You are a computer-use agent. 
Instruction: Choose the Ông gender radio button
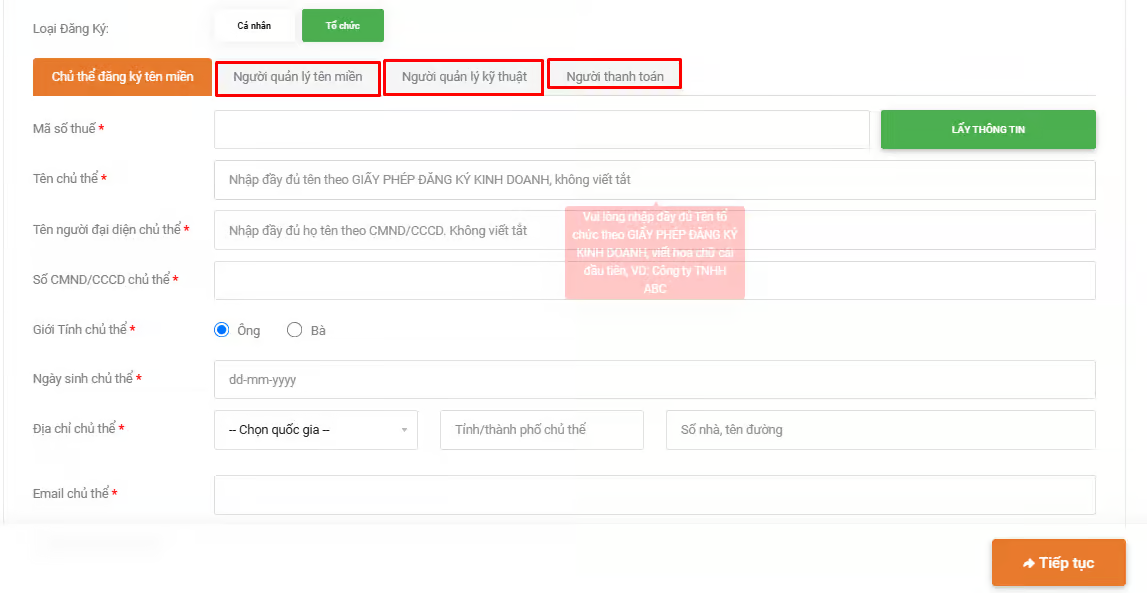coord(222,329)
